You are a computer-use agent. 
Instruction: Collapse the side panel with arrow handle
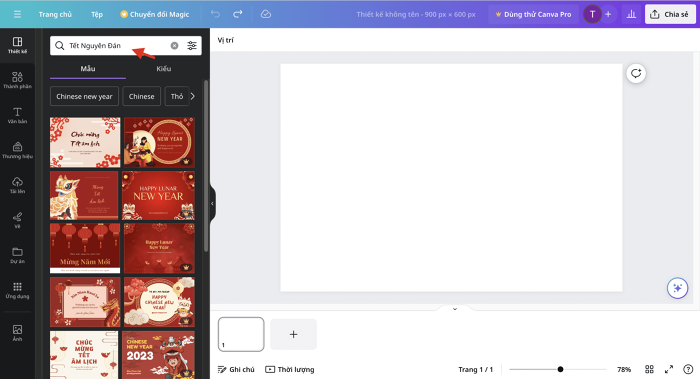(x=212, y=204)
